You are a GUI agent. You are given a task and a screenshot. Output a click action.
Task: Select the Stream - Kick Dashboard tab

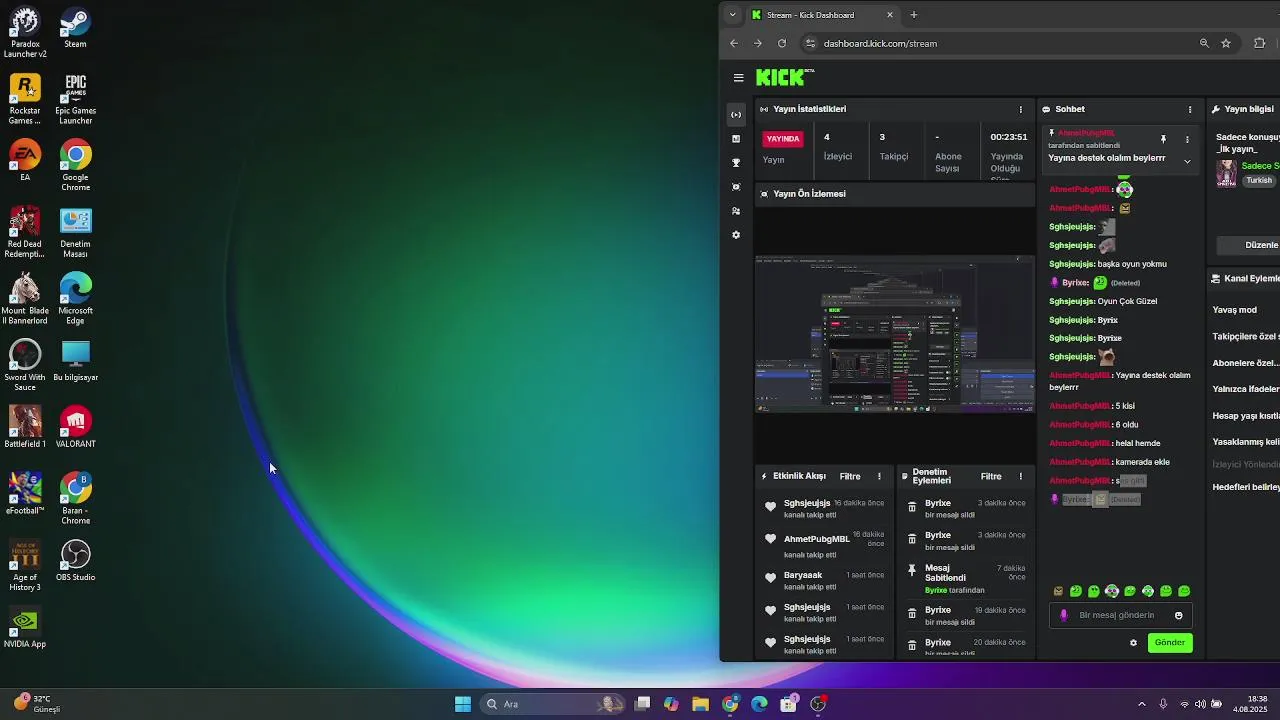click(x=823, y=15)
